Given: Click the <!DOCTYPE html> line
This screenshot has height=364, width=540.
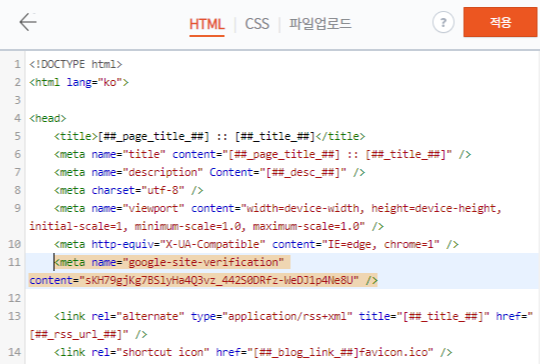Looking at the screenshot, I should coord(76,64).
